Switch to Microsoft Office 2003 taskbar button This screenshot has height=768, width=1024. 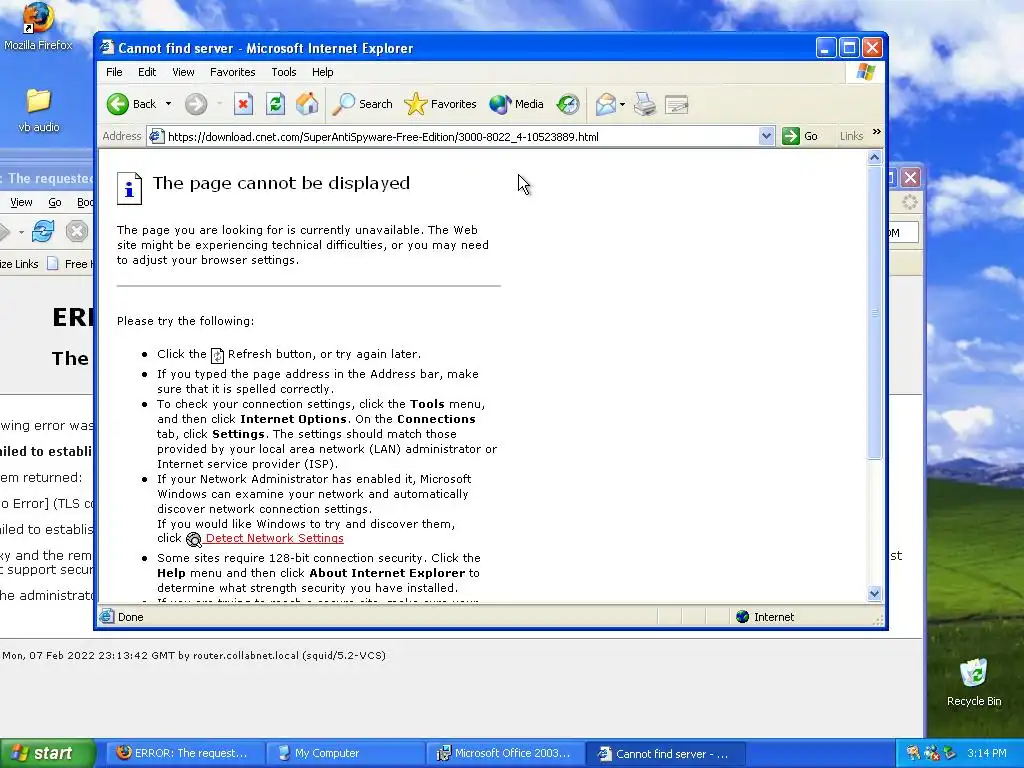pos(505,753)
